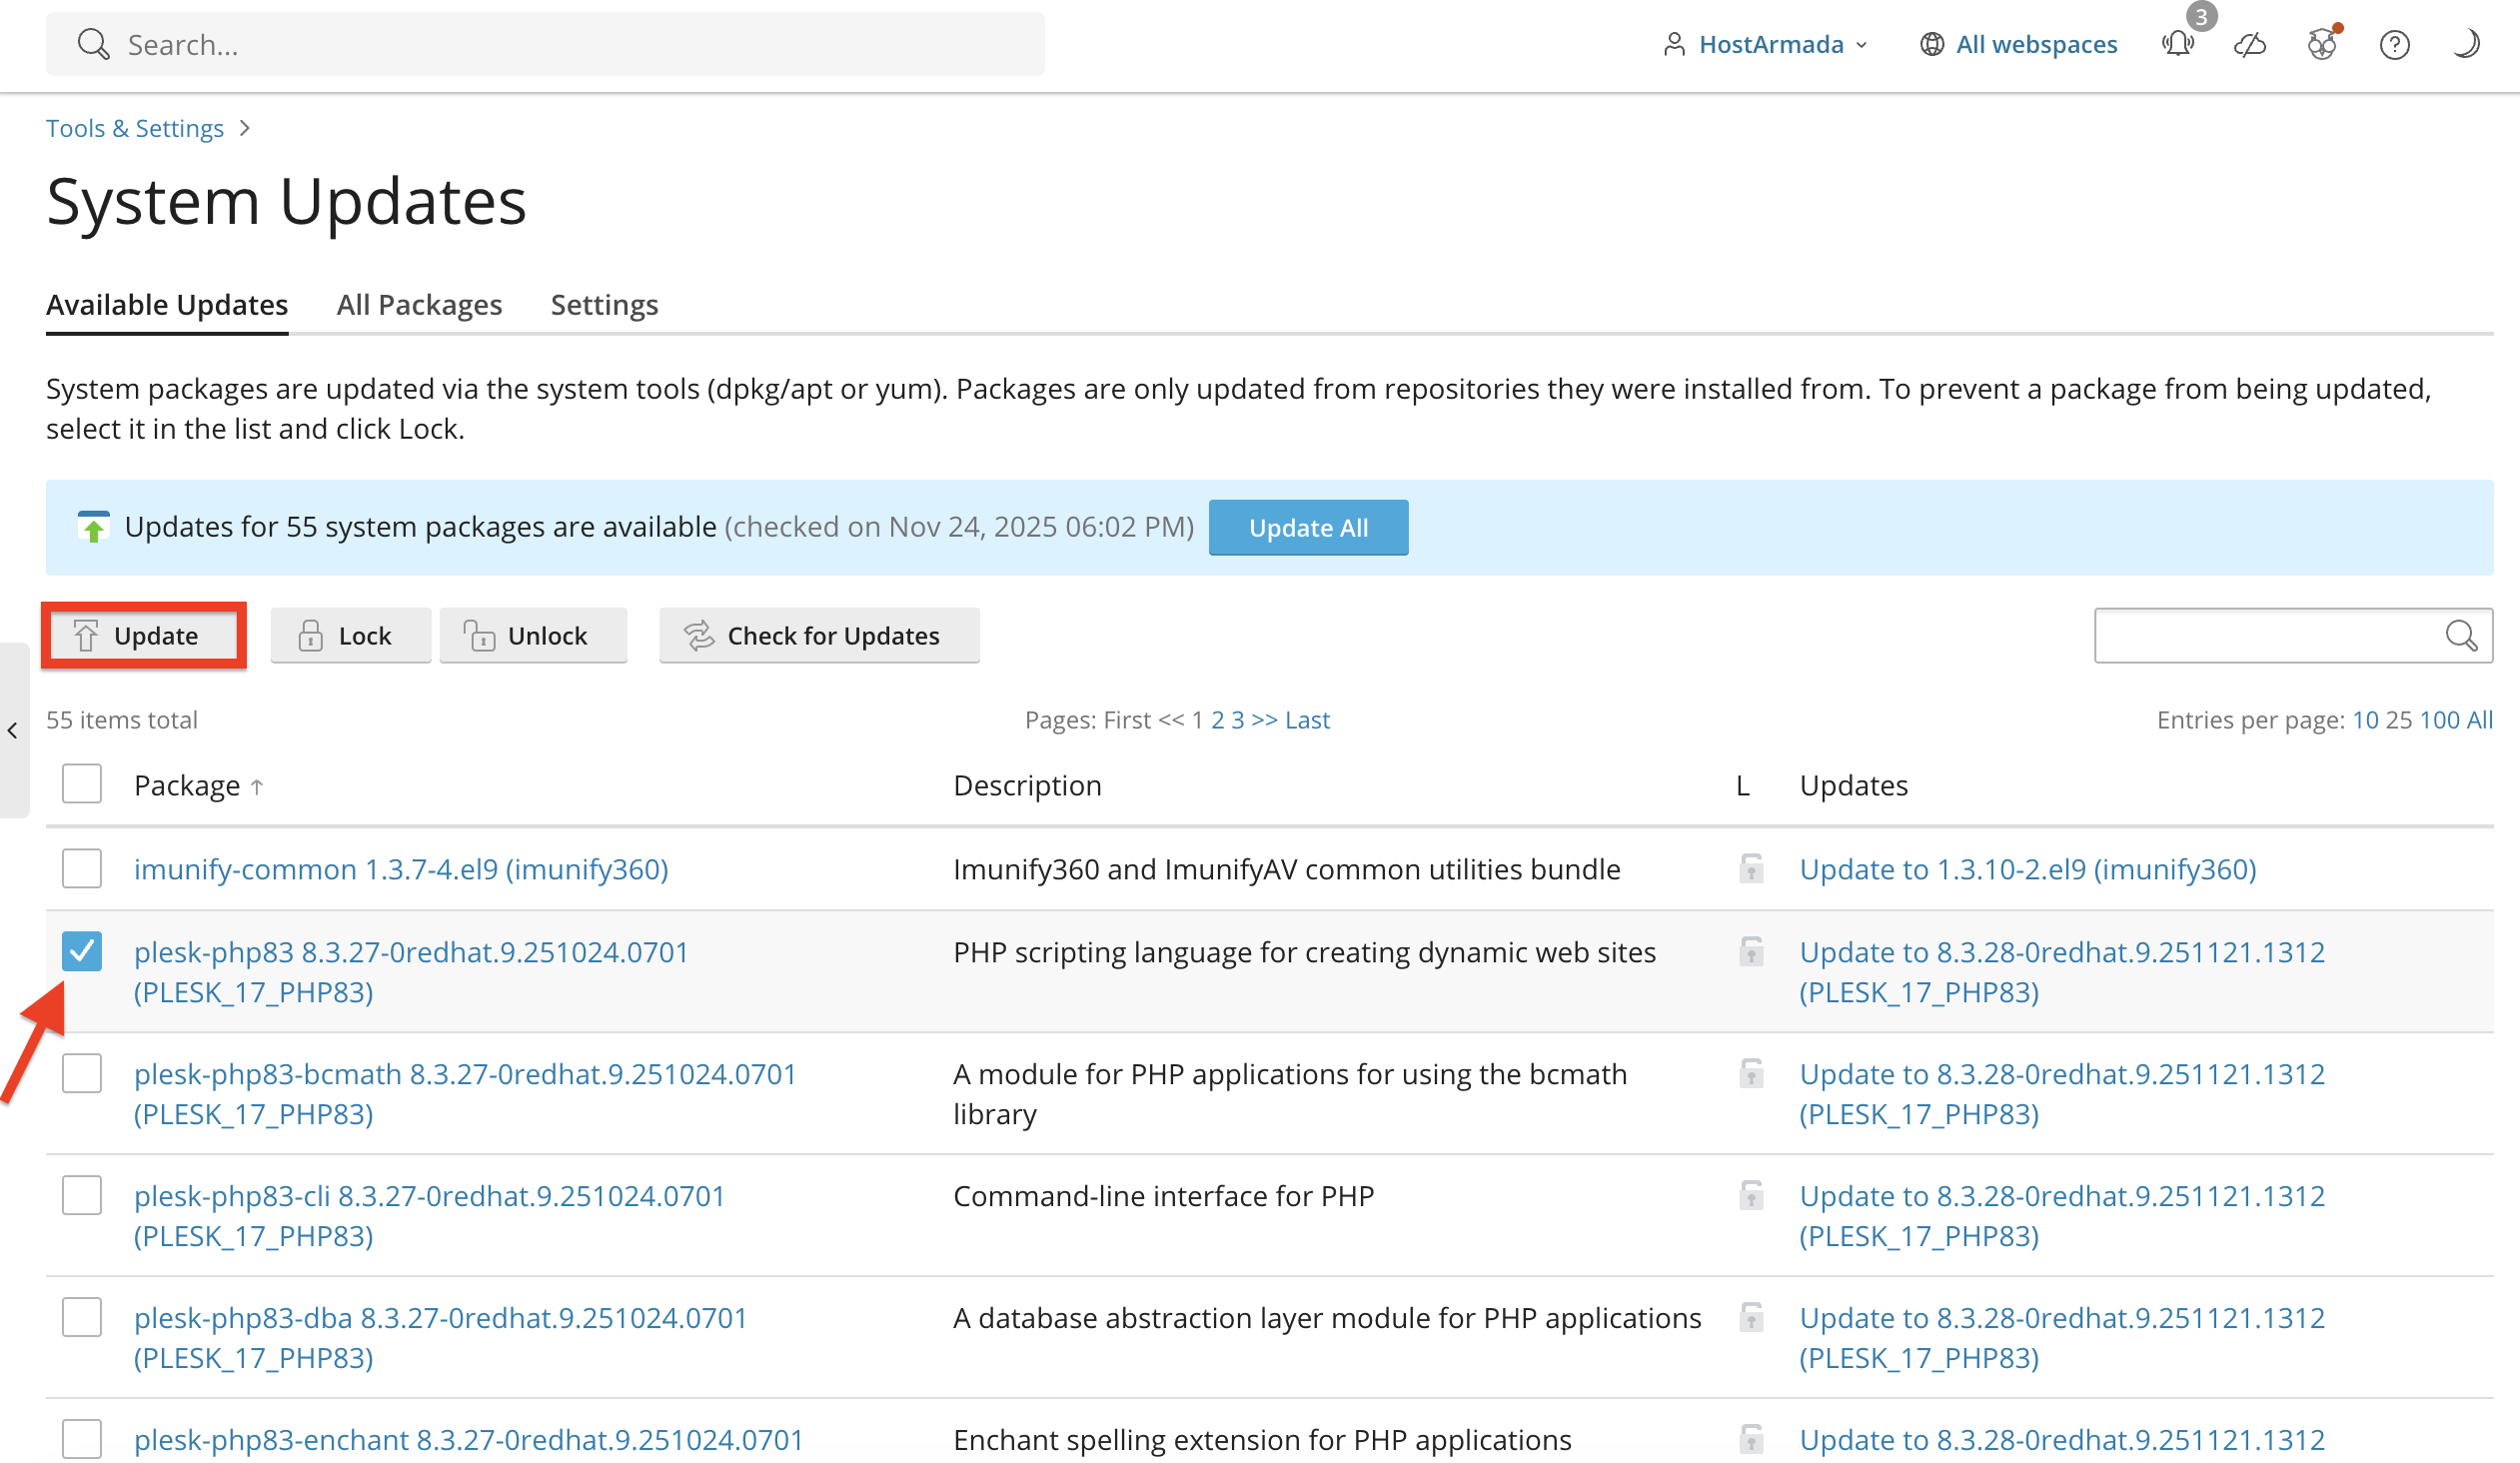The image size is (2520, 1463).
Task: Select the Available Updates tab
Action: pyautogui.click(x=167, y=304)
